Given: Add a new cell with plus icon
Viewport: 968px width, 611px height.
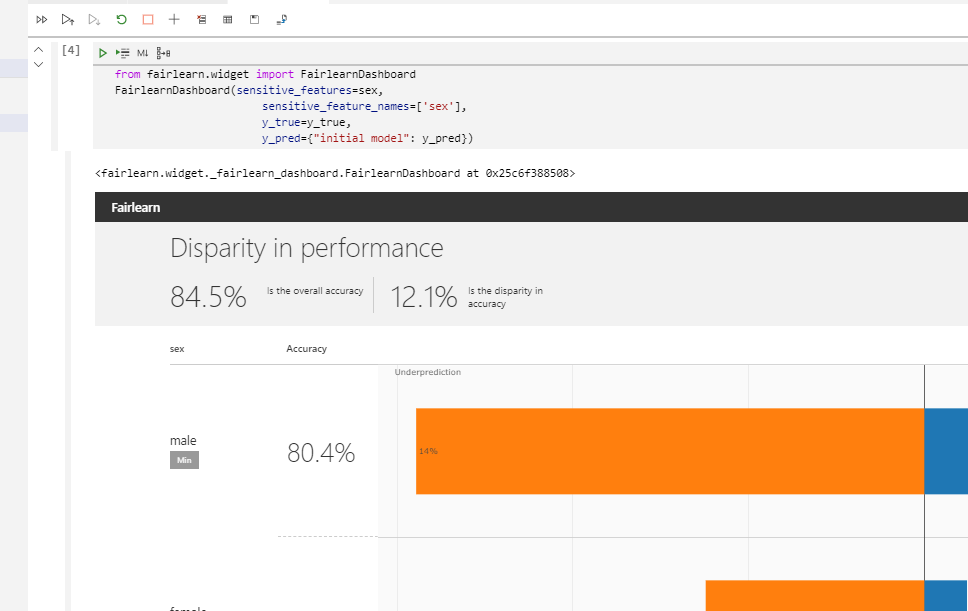Looking at the screenshot, I should pyautogui.click(x=174, y=20).
